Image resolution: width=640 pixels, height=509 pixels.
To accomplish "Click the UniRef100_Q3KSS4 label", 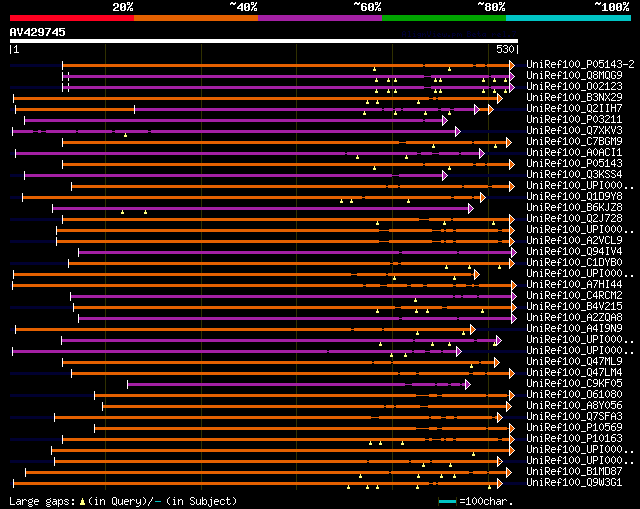I will coord(574,175).
